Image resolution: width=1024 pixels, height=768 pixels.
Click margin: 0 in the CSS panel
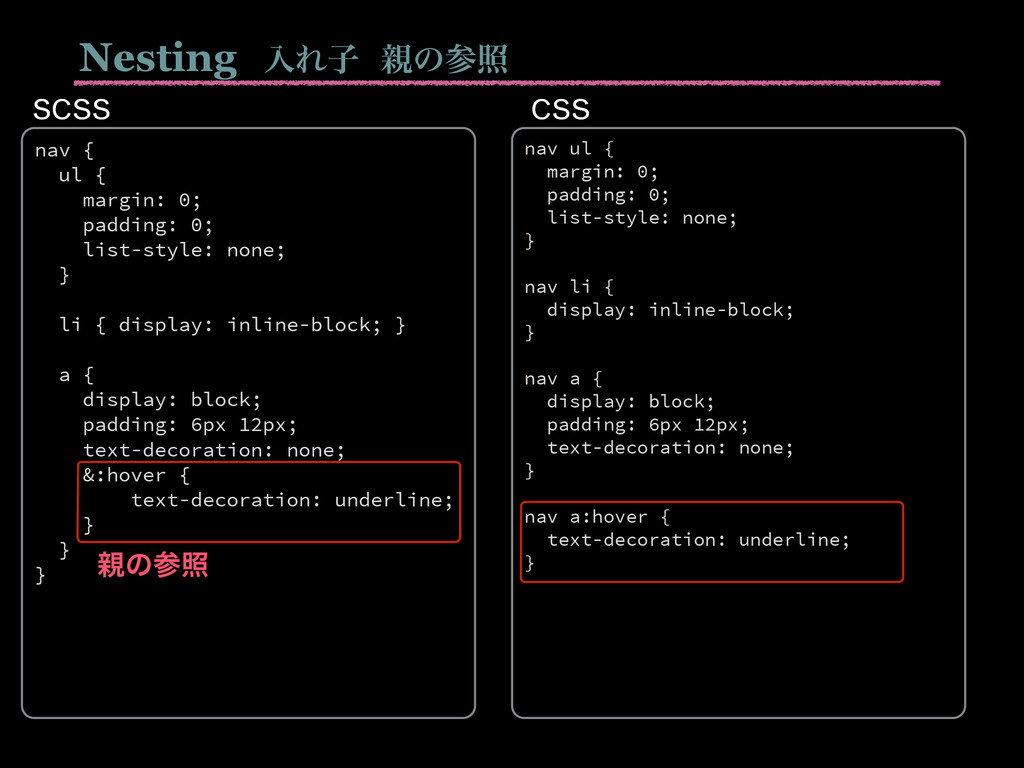click(602, 172)
